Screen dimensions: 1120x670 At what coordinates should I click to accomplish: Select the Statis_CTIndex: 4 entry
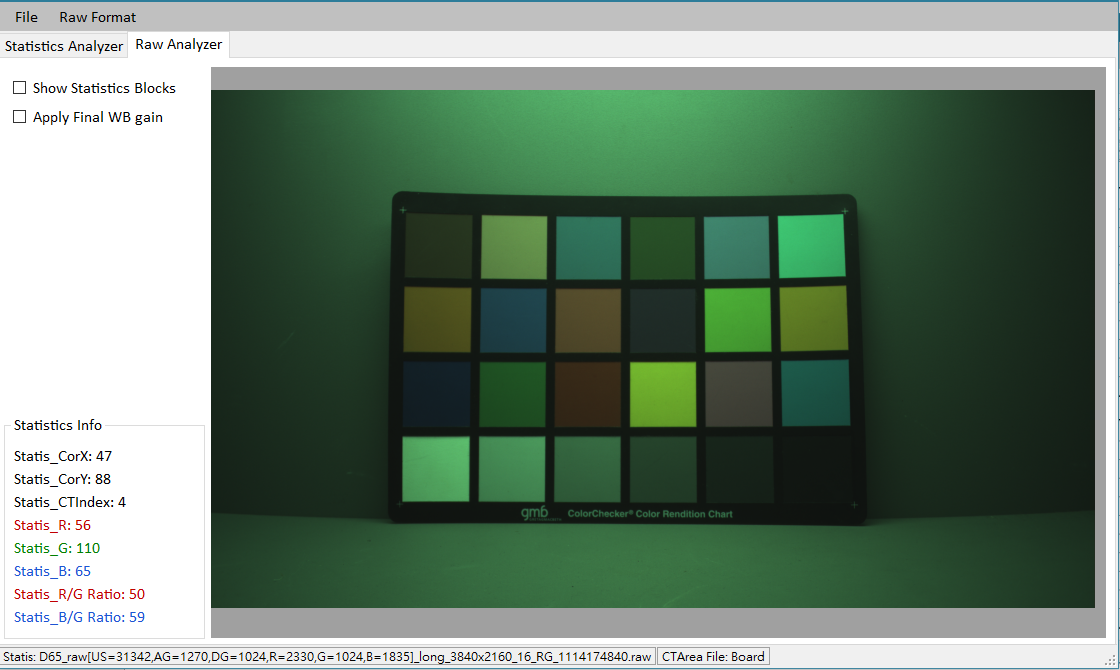coord(70,502)
